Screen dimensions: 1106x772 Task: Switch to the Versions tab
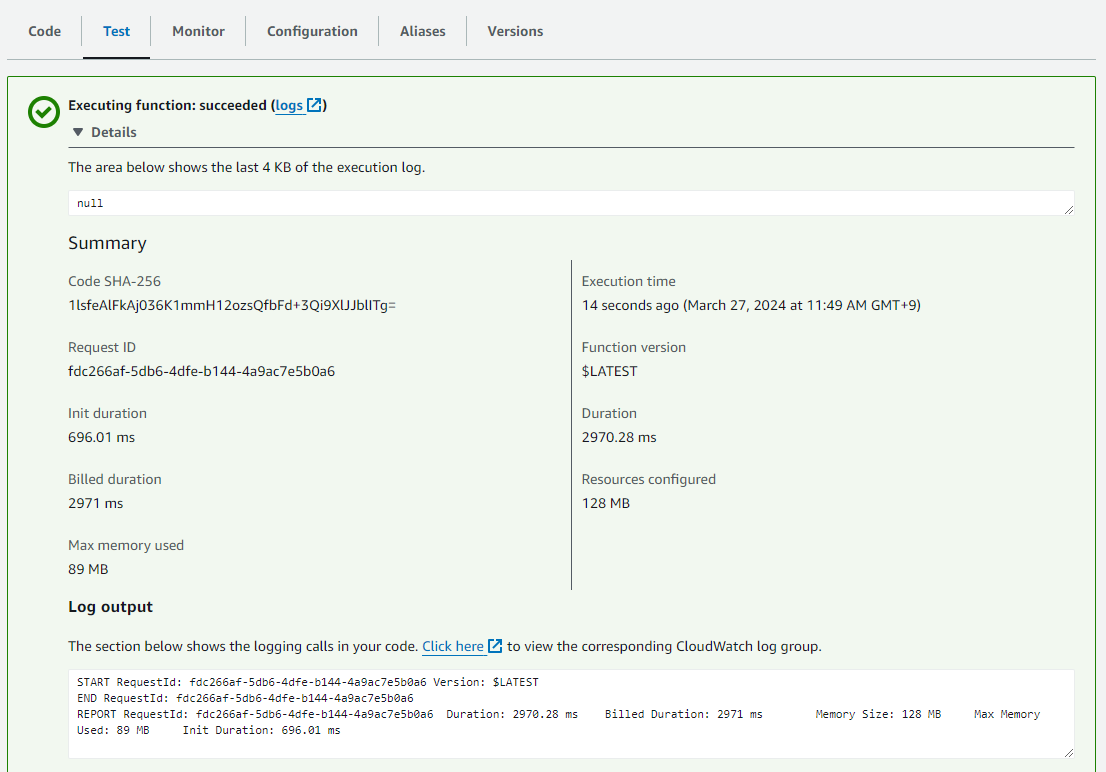tap(515, 31)
